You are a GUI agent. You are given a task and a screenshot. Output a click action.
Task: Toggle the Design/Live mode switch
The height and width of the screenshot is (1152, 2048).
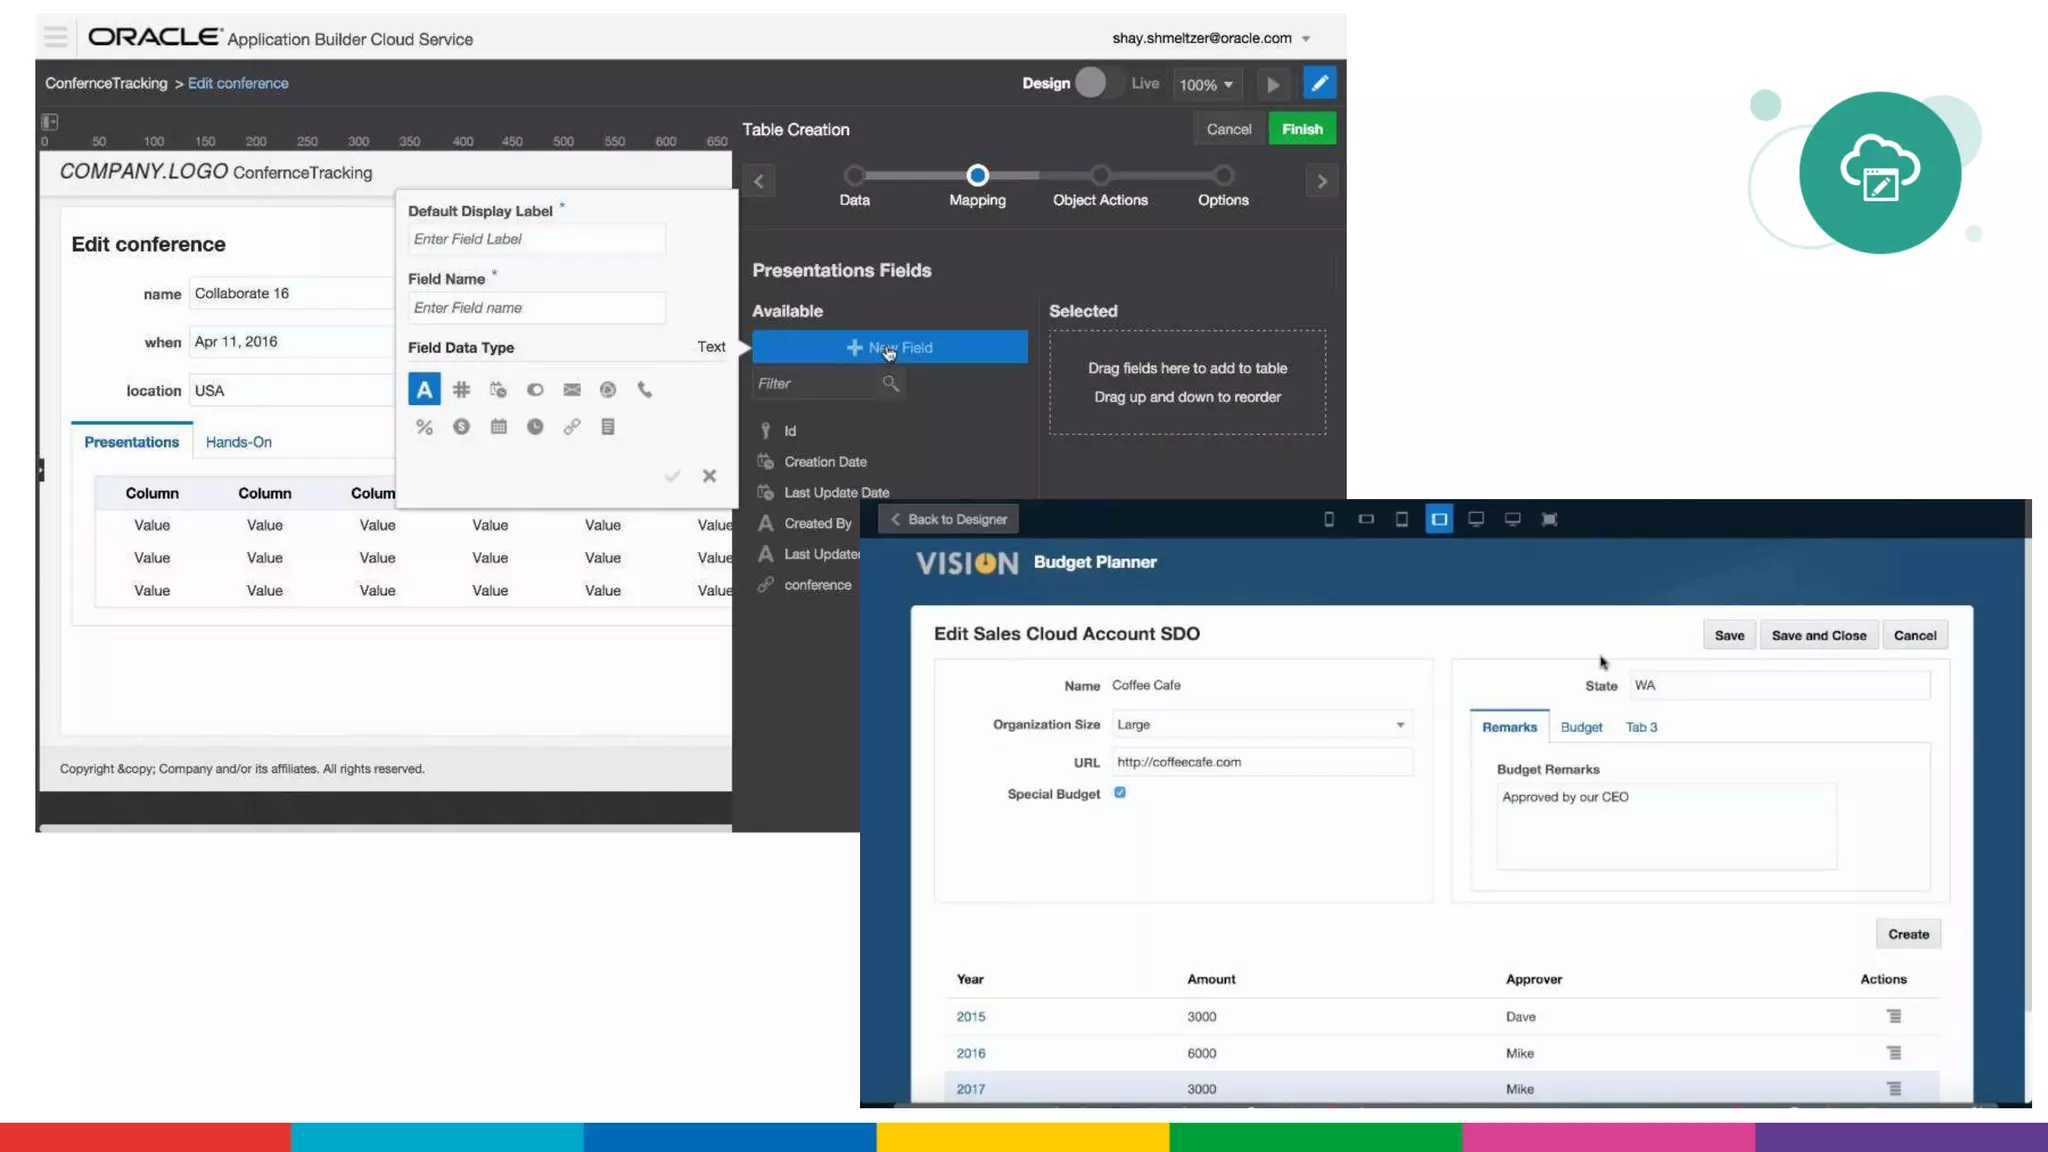(1099, 83)
